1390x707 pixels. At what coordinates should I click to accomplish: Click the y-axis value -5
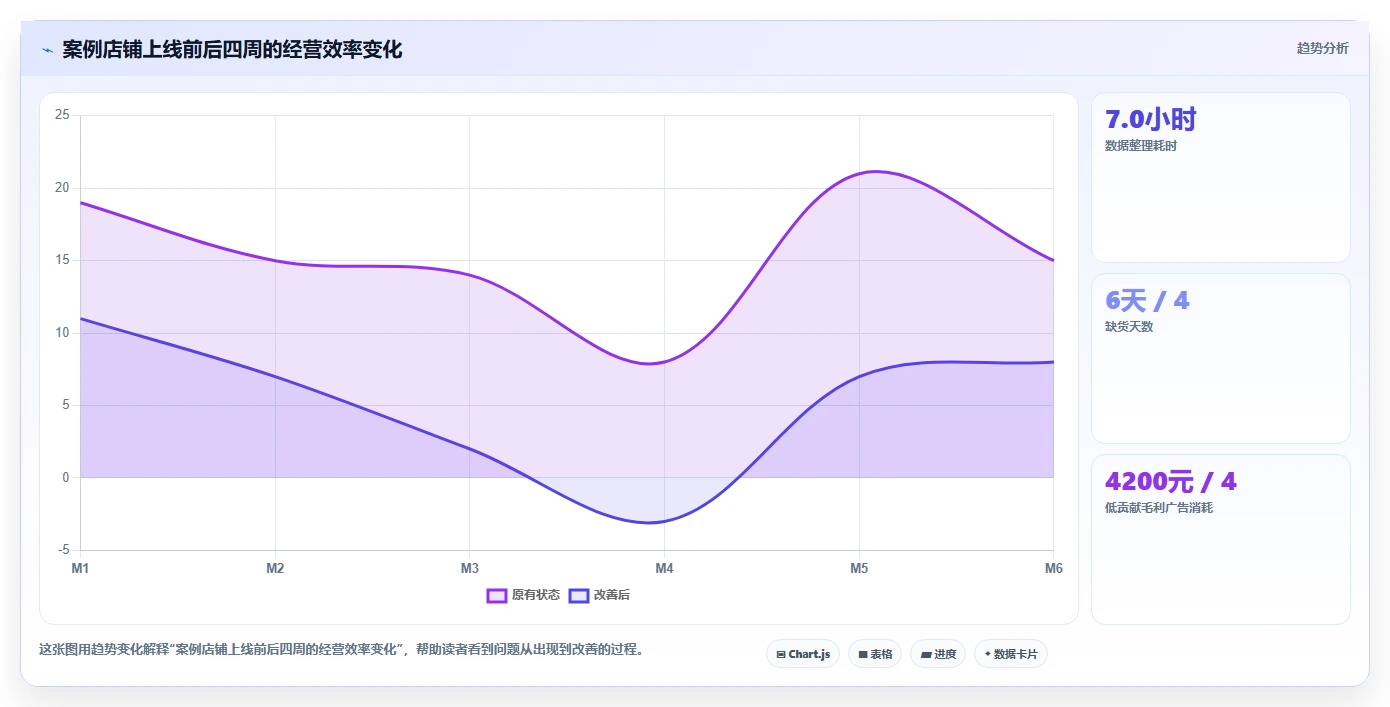tap(64, 550)
